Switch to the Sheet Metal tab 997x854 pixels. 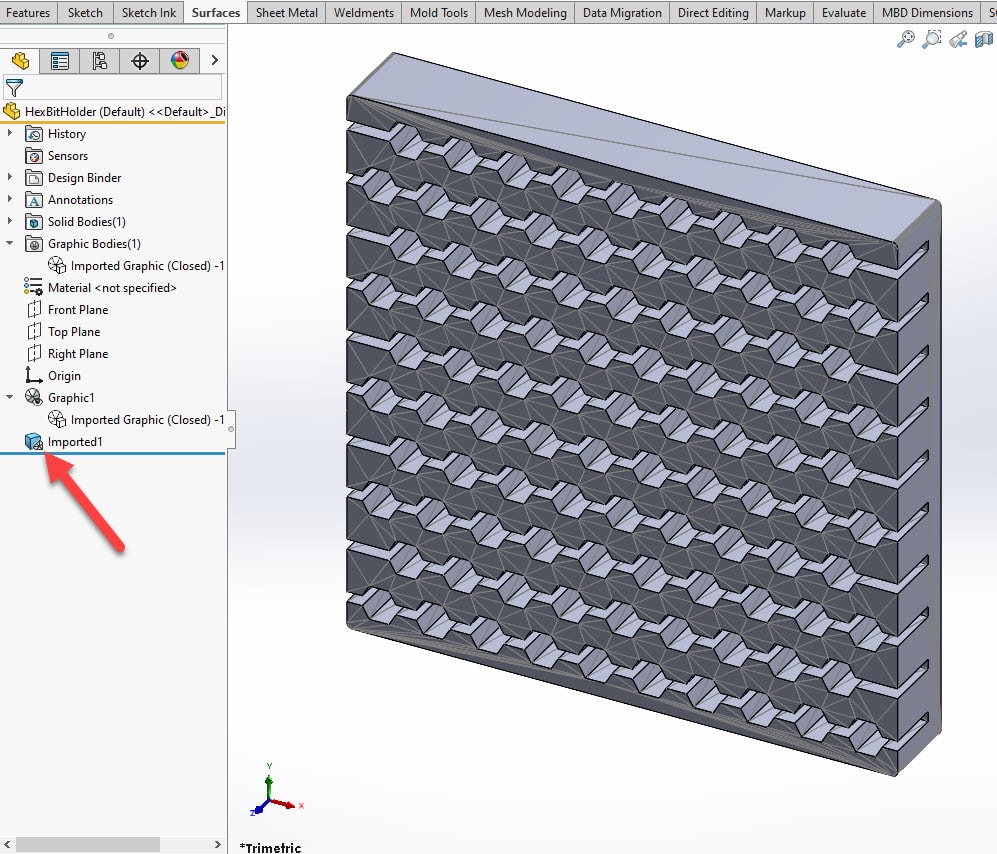point(287,13)
